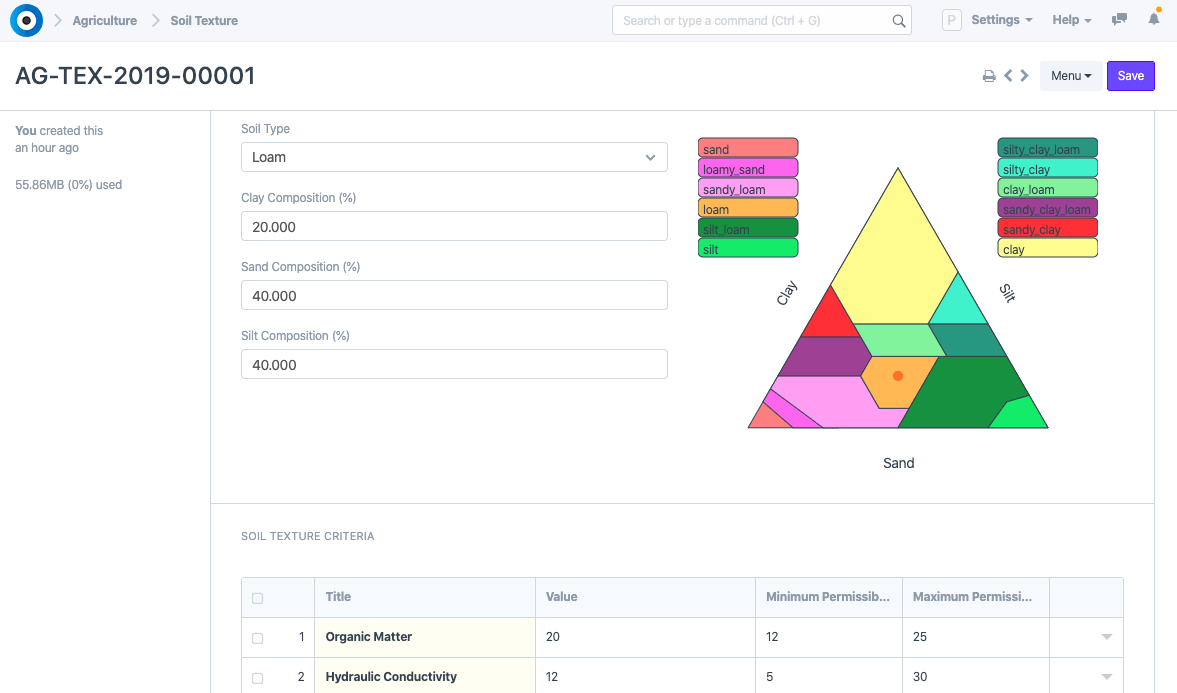1177x693 pixels.
Task: Open the Soil Type dropdown
Action: 454,157
